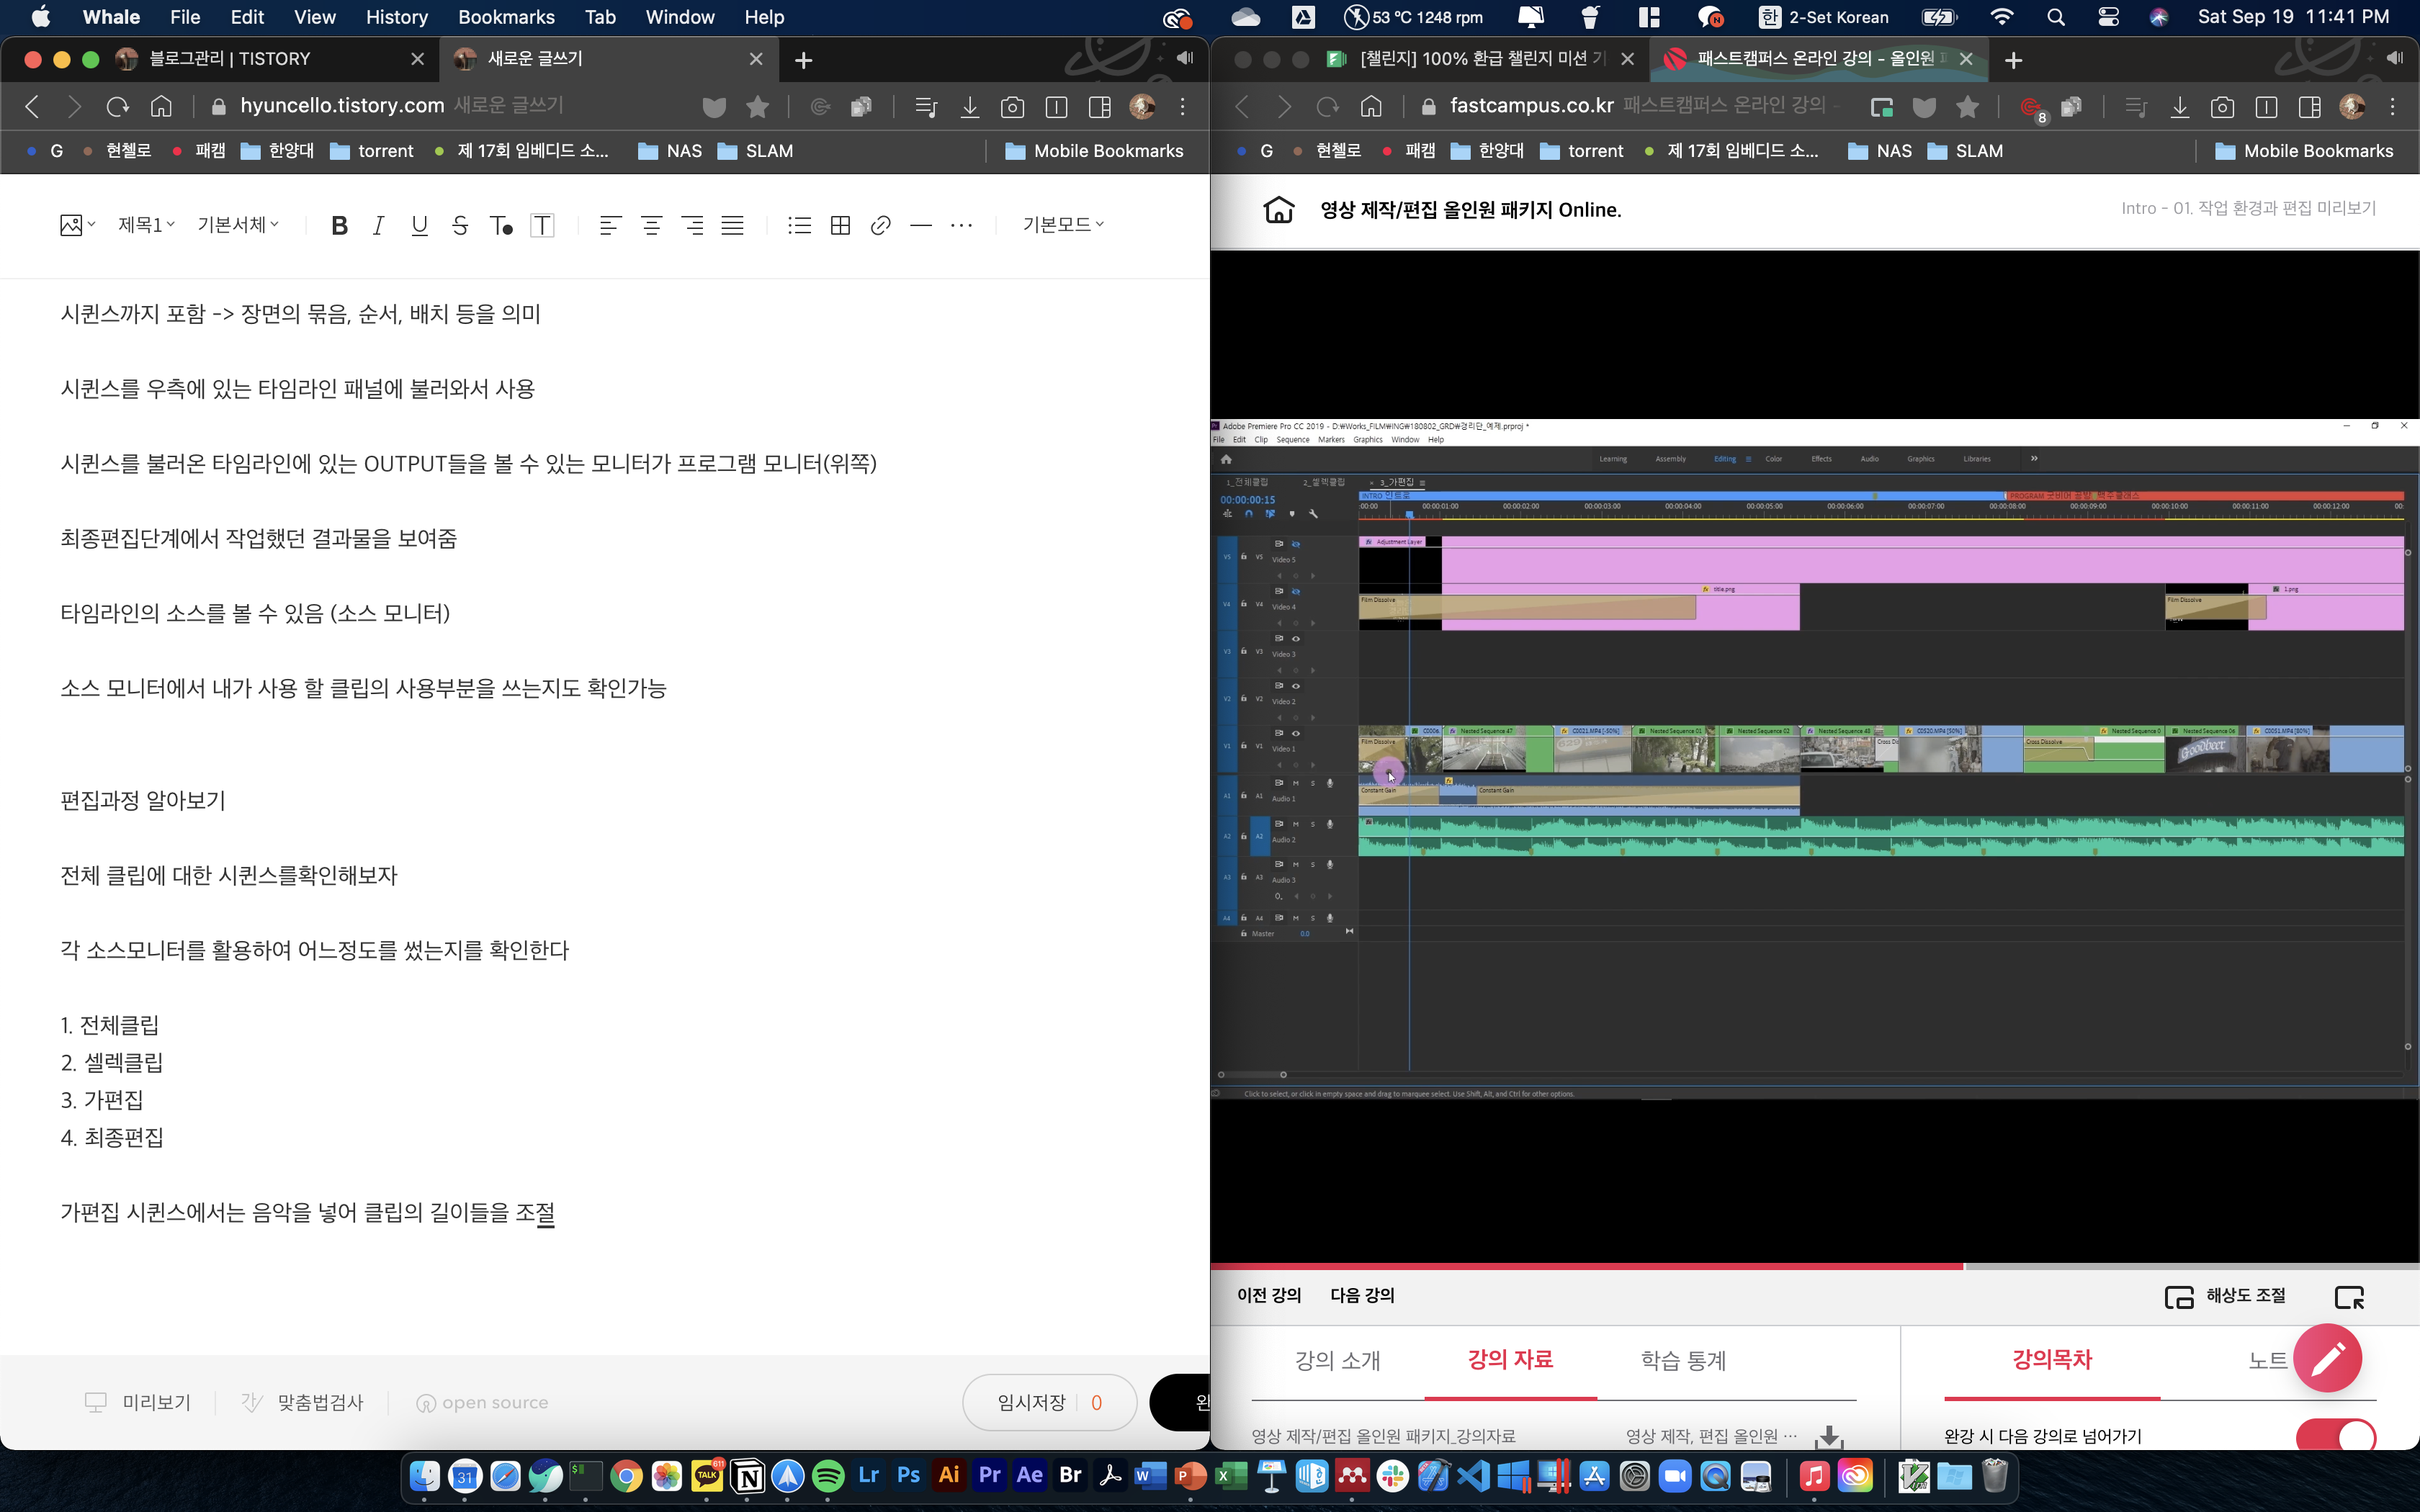Open the Bookmarks menu in the menu bar
Screen dimensions: 2420x1512
coord(506,17)
